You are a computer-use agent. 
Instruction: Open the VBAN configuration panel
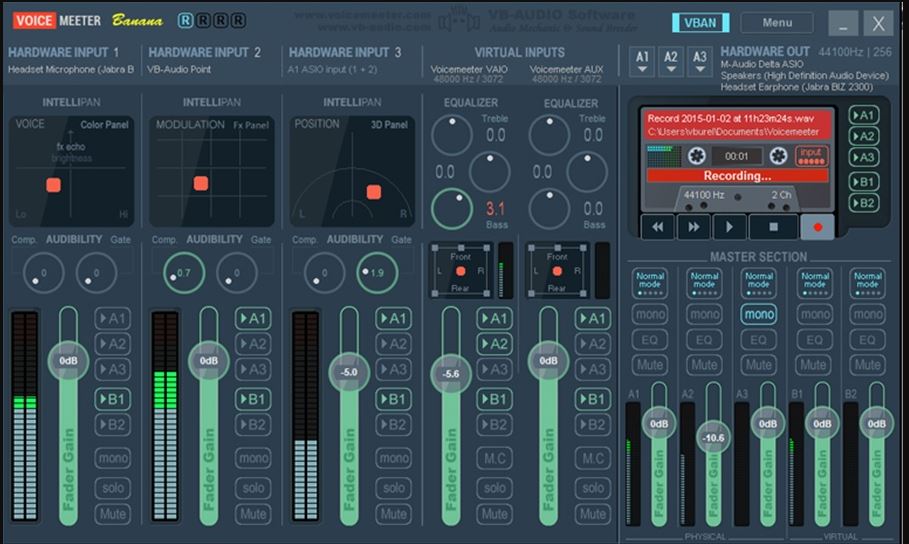700,23
